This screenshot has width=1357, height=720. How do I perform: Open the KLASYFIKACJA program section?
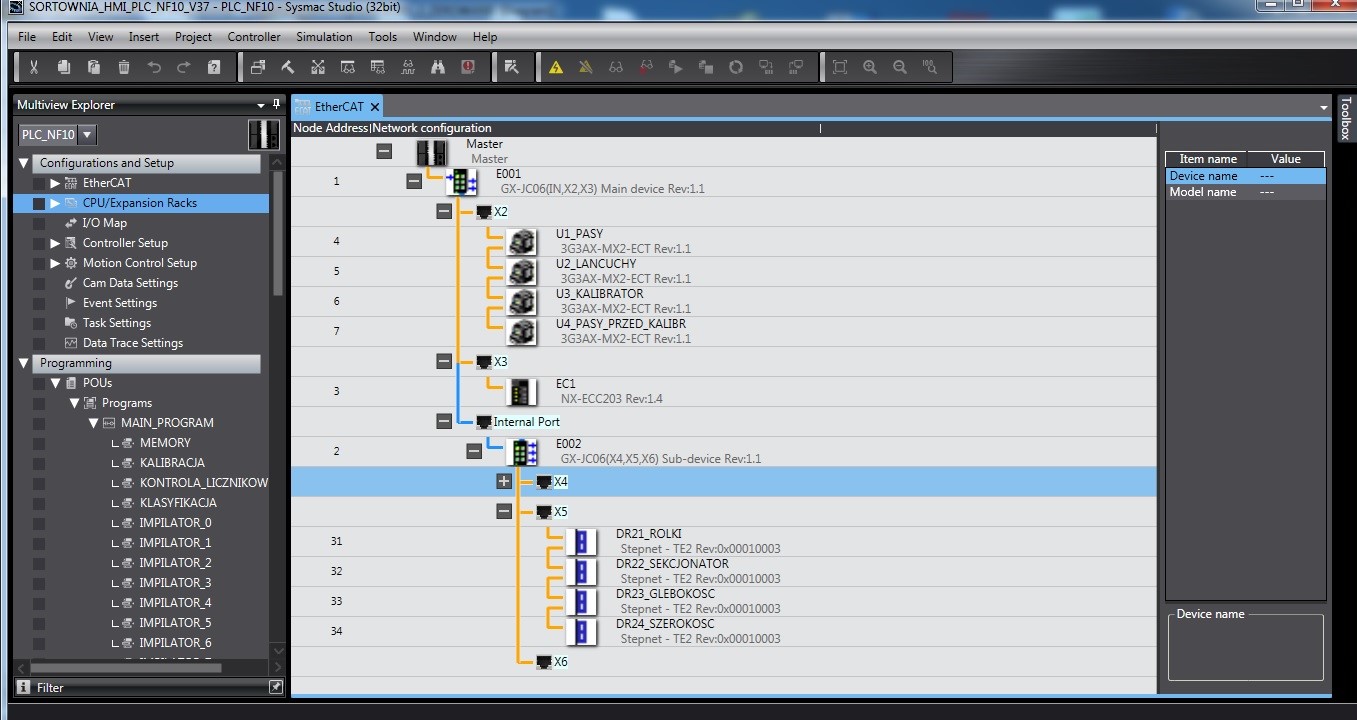pos(178,503)
